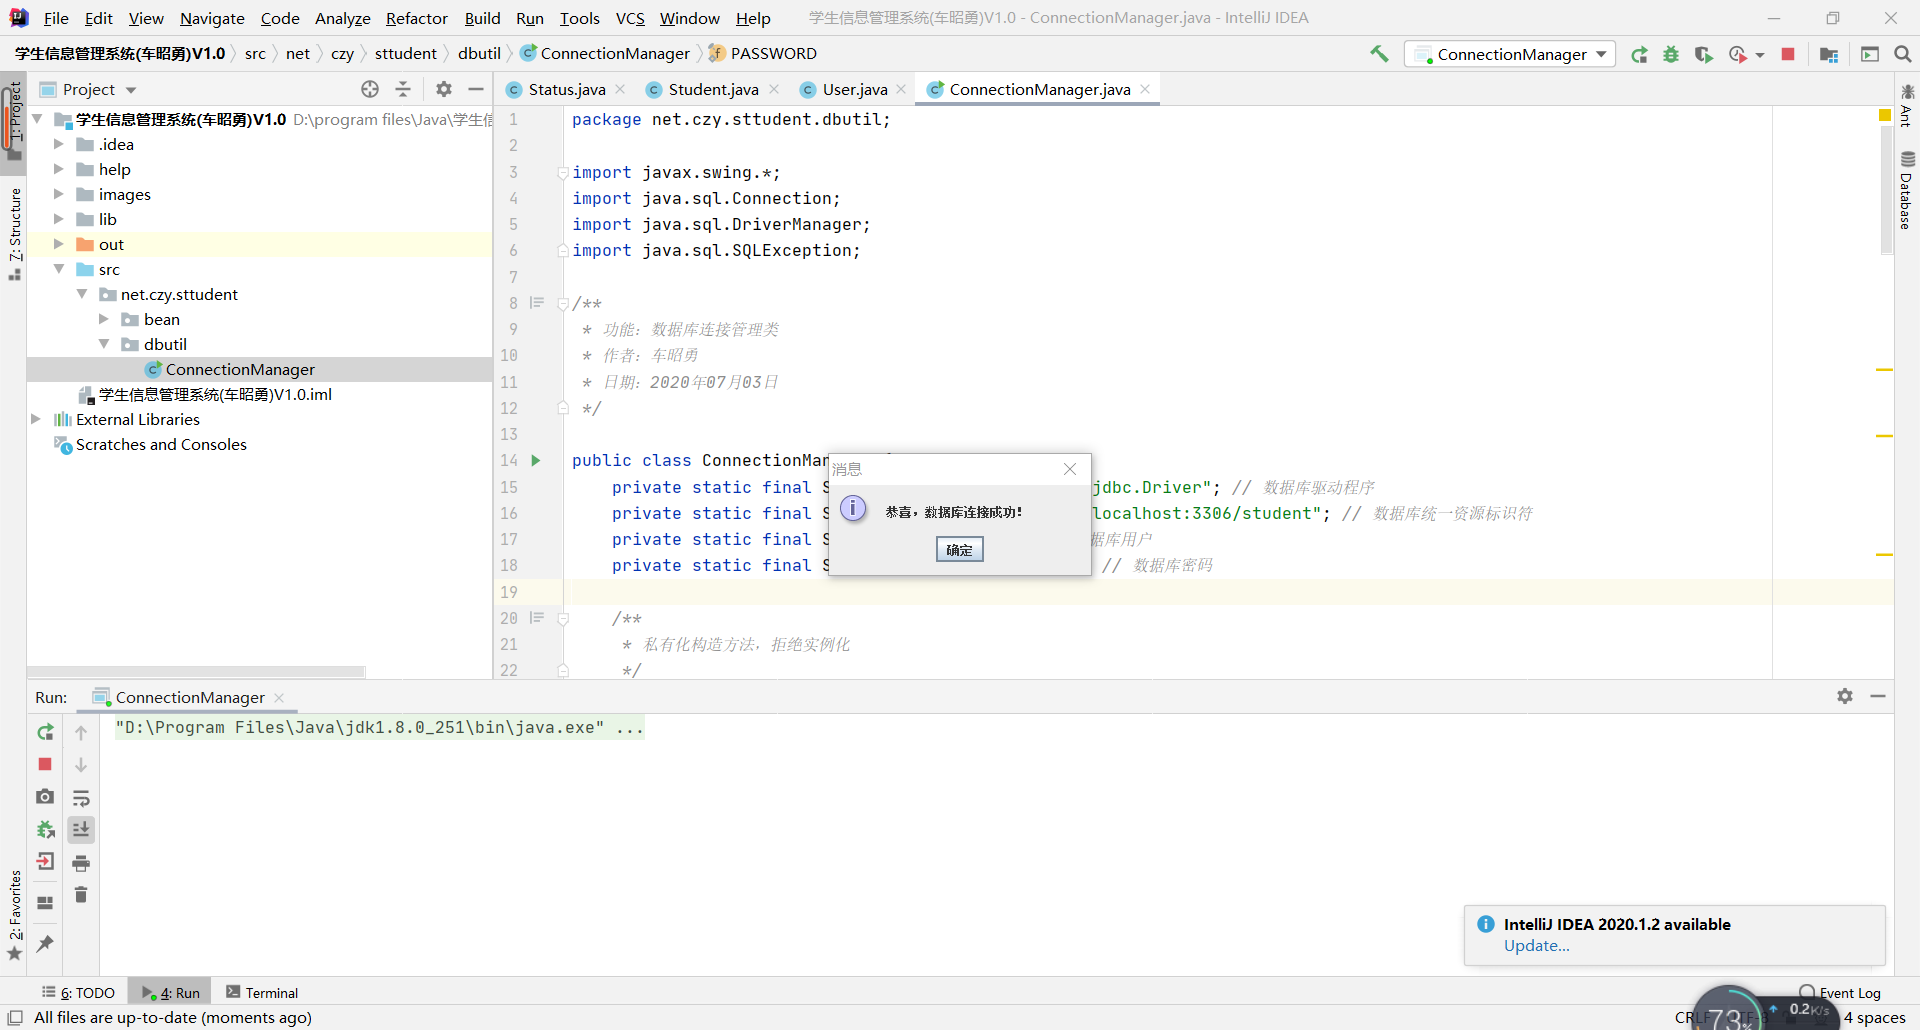
Task: Open the VCS menu
Action: coord(630,18)
